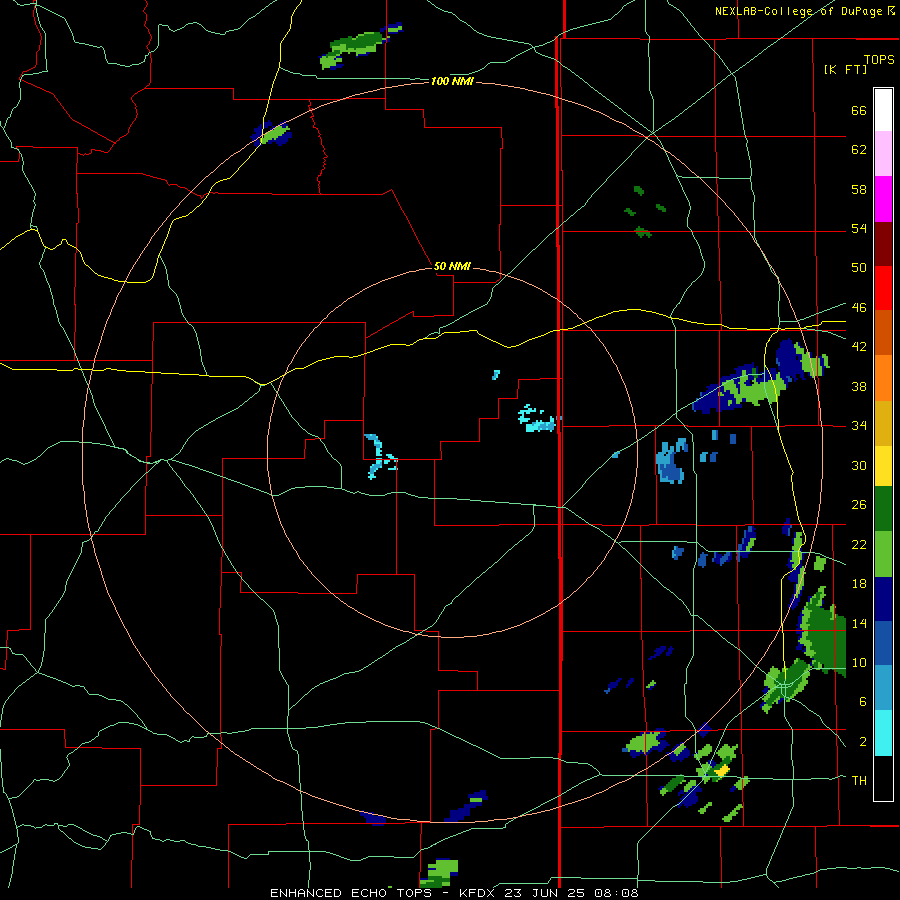
Task: Click the single yellow echo cell on the map
Action: [x=721, y=770]
